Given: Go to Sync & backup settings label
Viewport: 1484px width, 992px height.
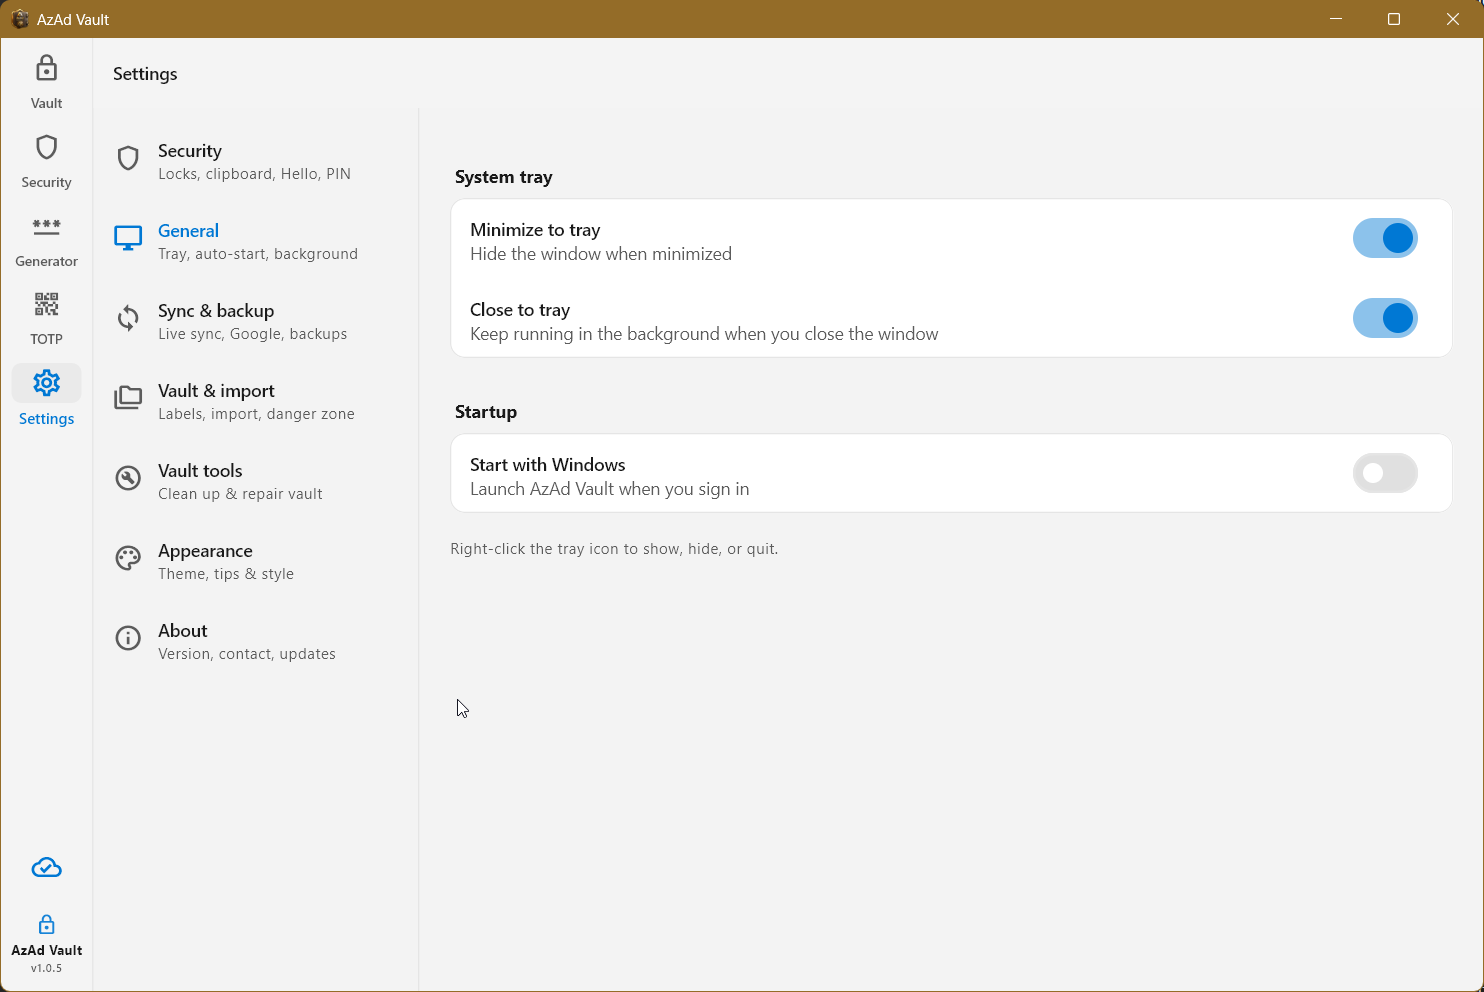Looking at the screenshot, I should pos(216,311).
